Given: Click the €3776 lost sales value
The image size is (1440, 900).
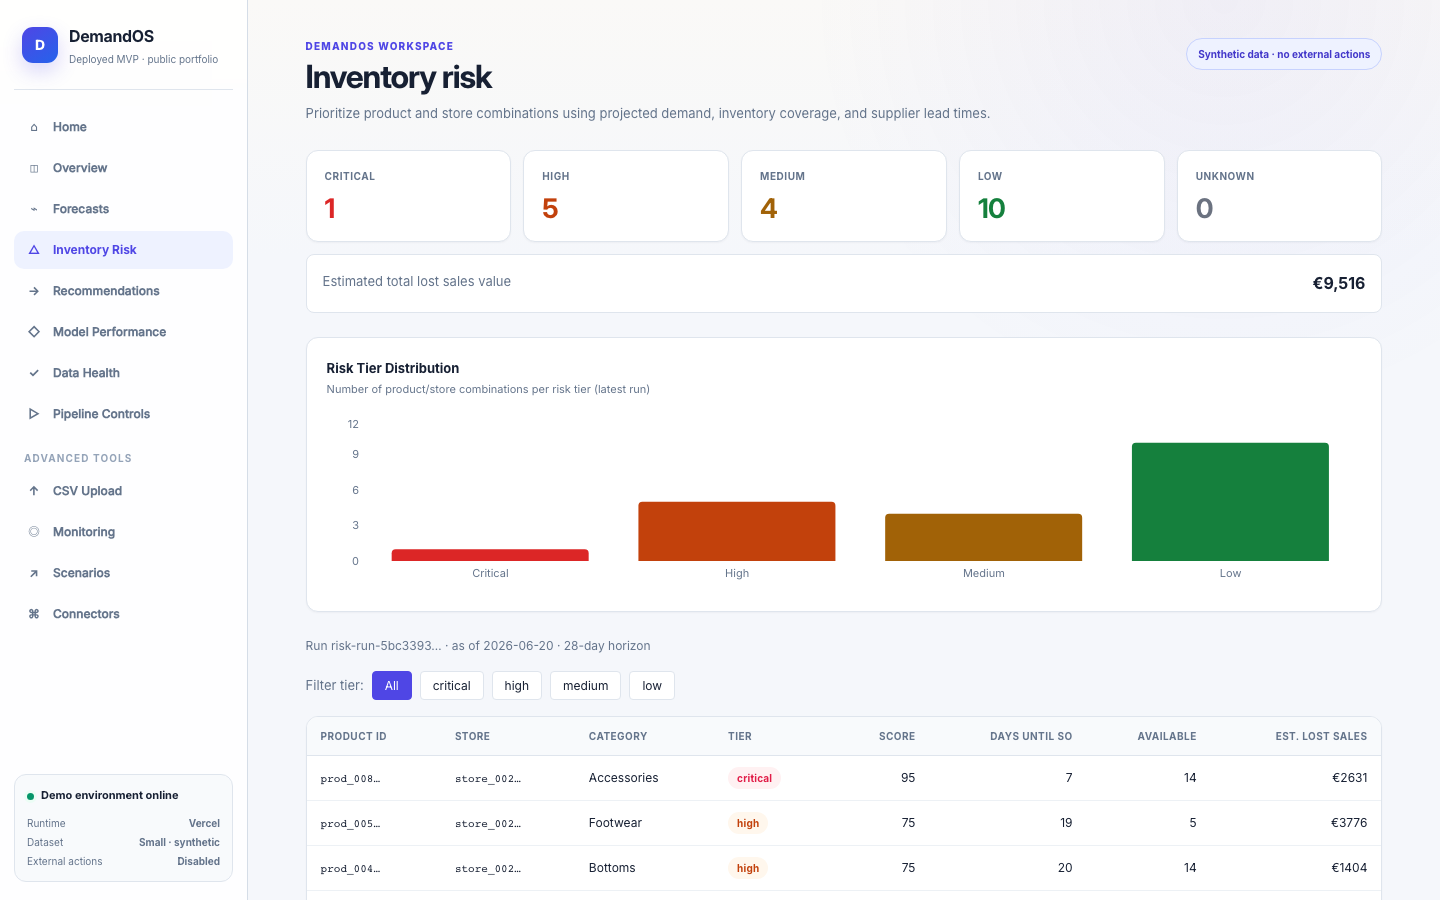Looking at the screenshot, I should point(1349,823).
